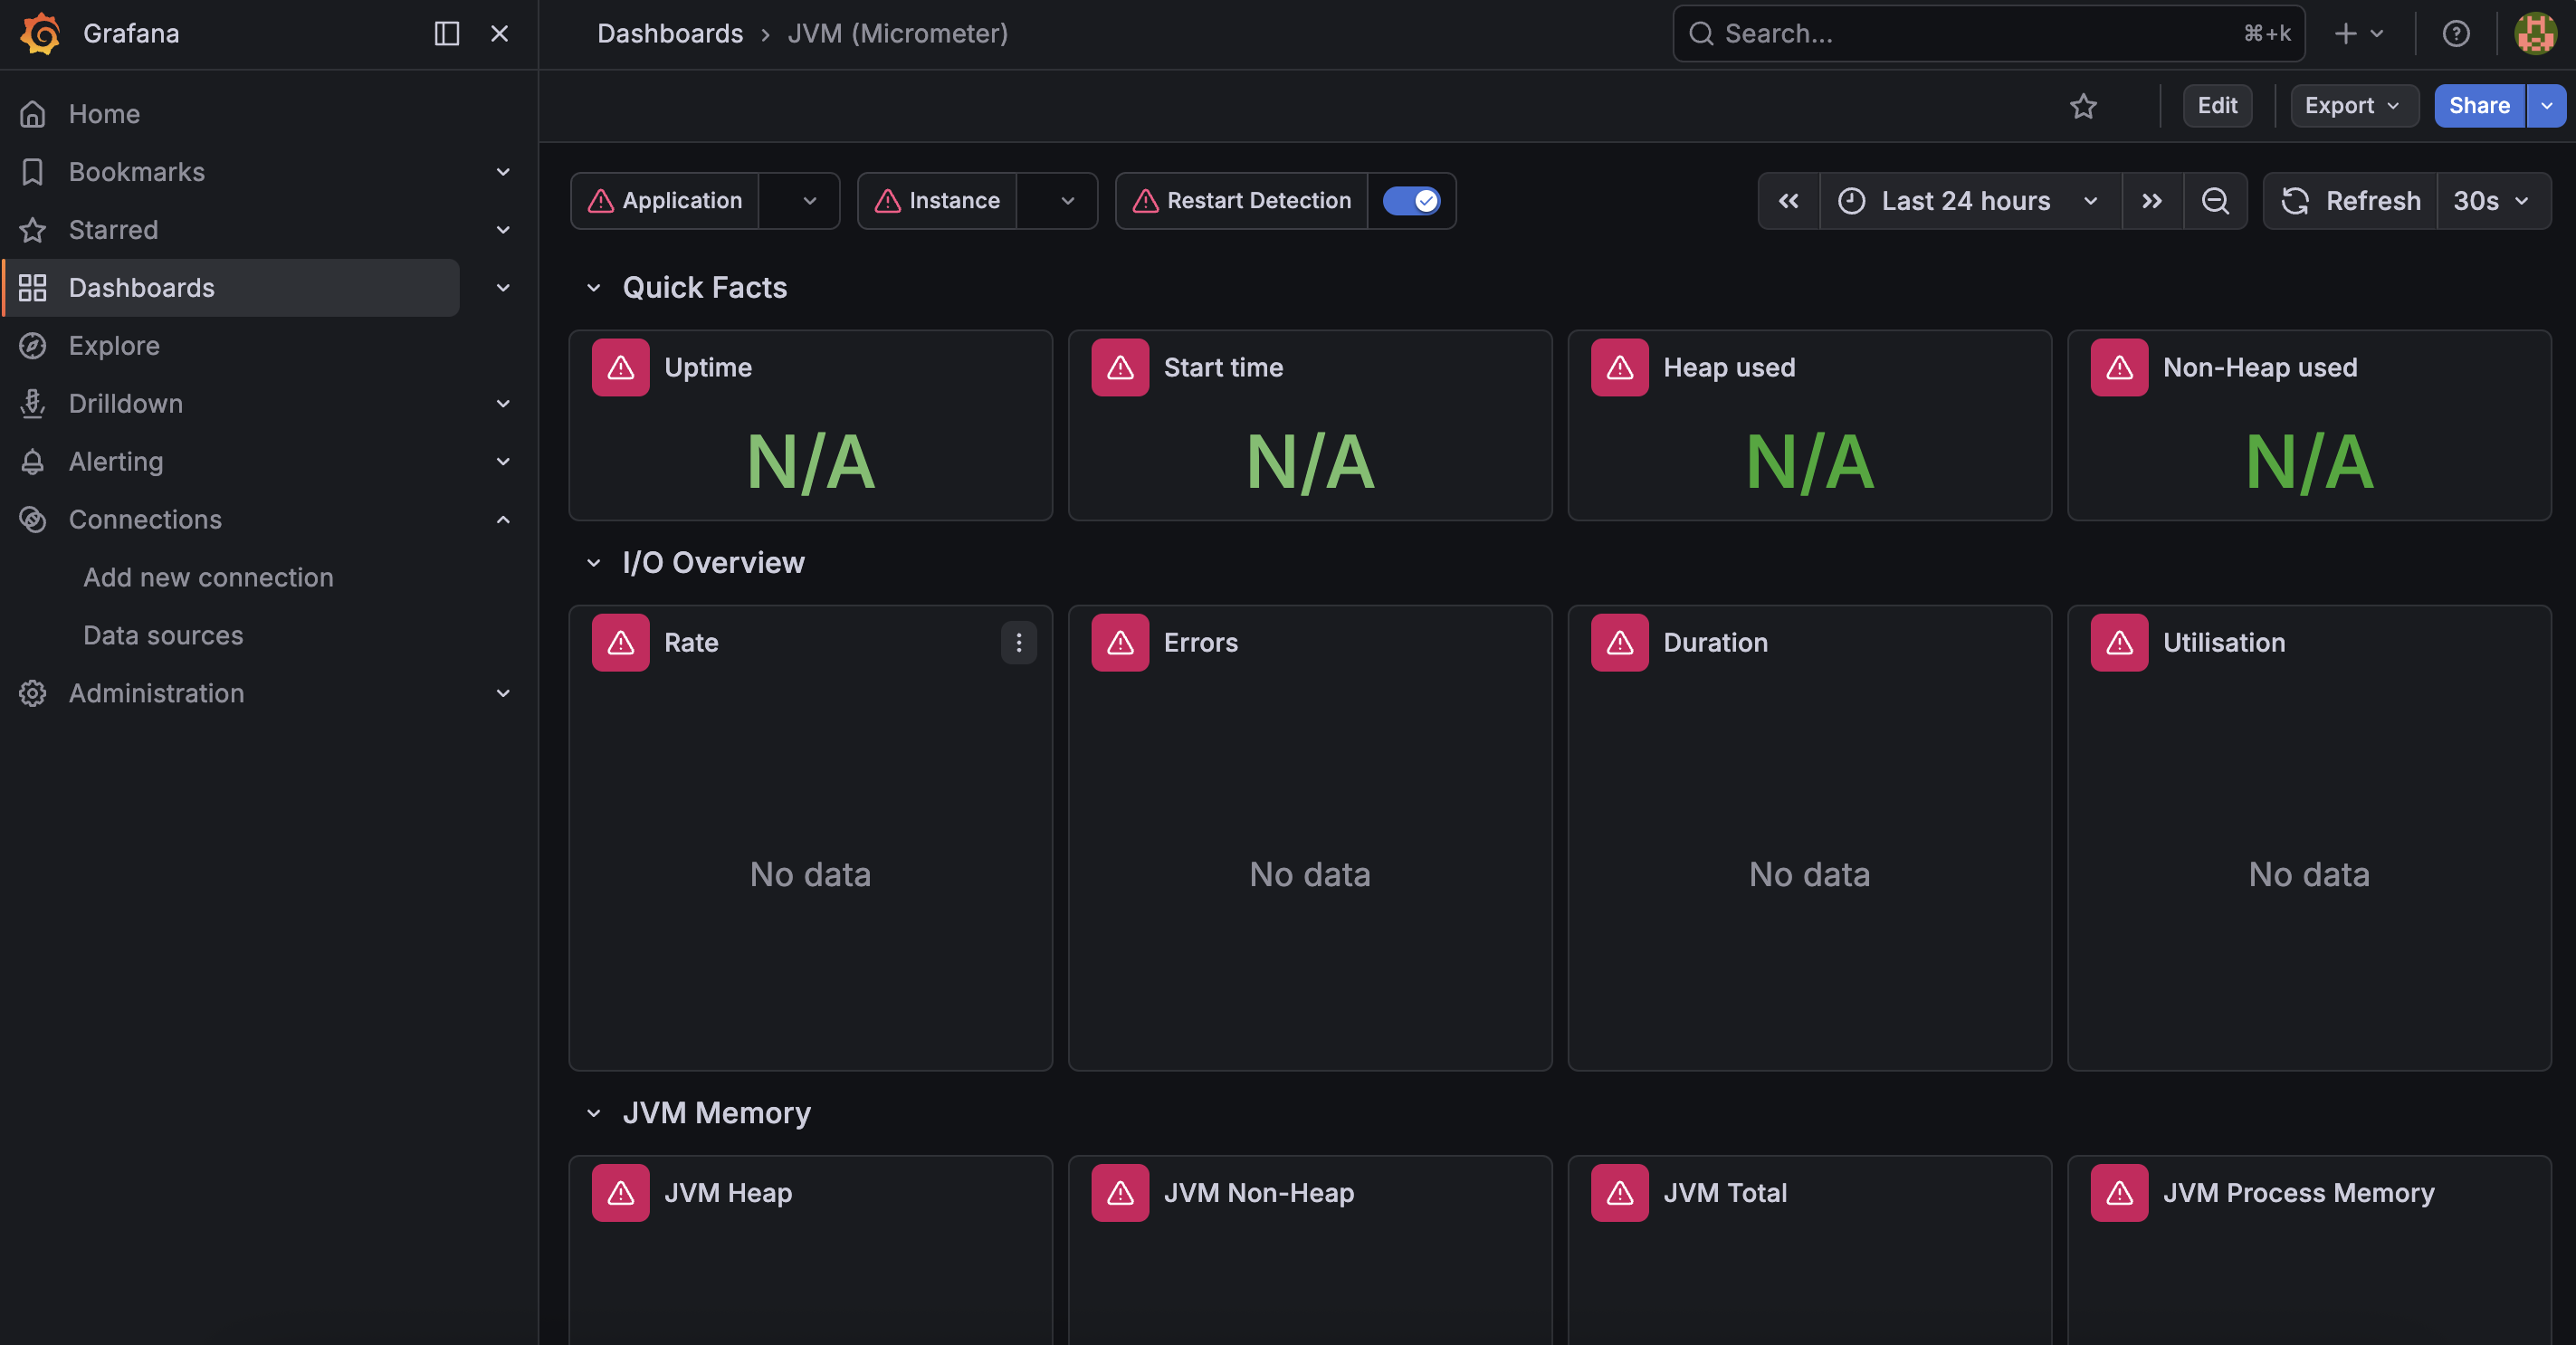Collapse the Quick Facts row

[x=594, y=288]
